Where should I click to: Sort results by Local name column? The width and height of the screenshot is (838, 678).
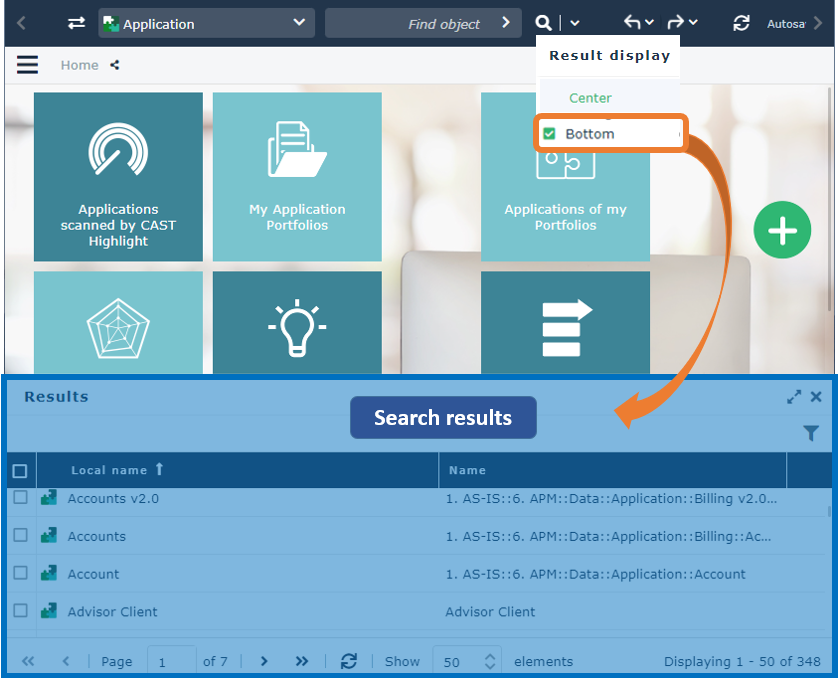coord(109,470)
